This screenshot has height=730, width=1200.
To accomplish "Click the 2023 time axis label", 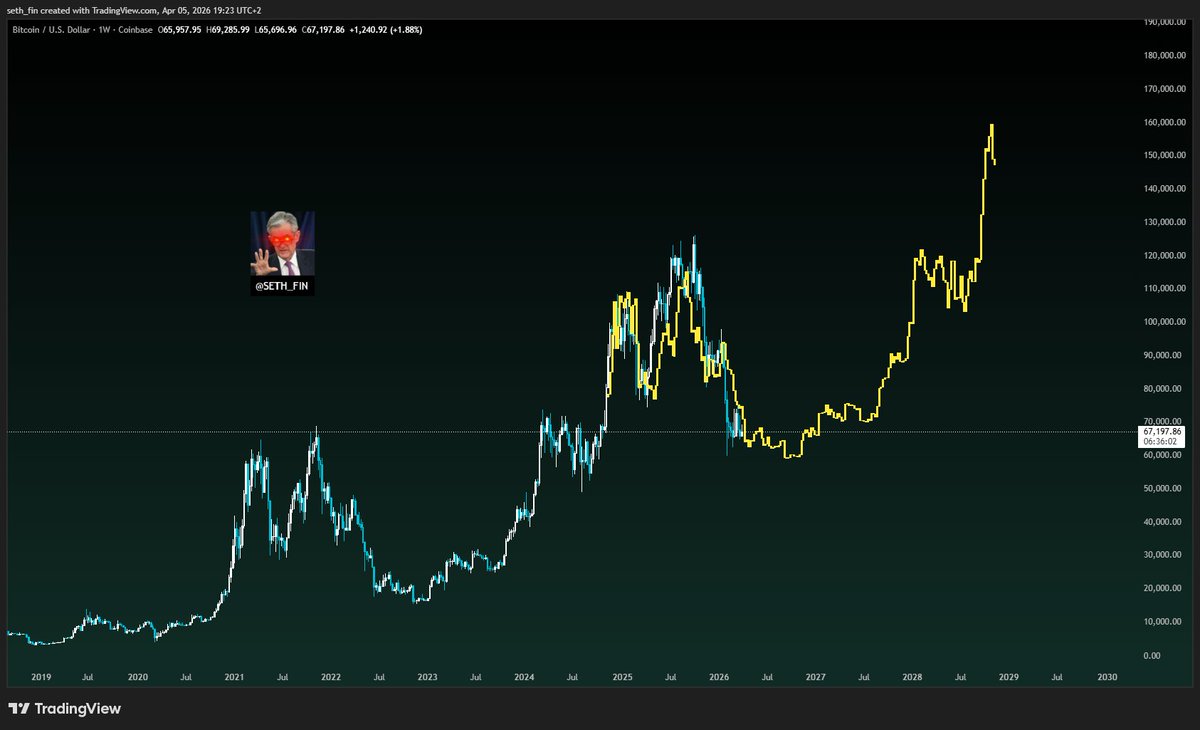I will (x=428, y=677).
